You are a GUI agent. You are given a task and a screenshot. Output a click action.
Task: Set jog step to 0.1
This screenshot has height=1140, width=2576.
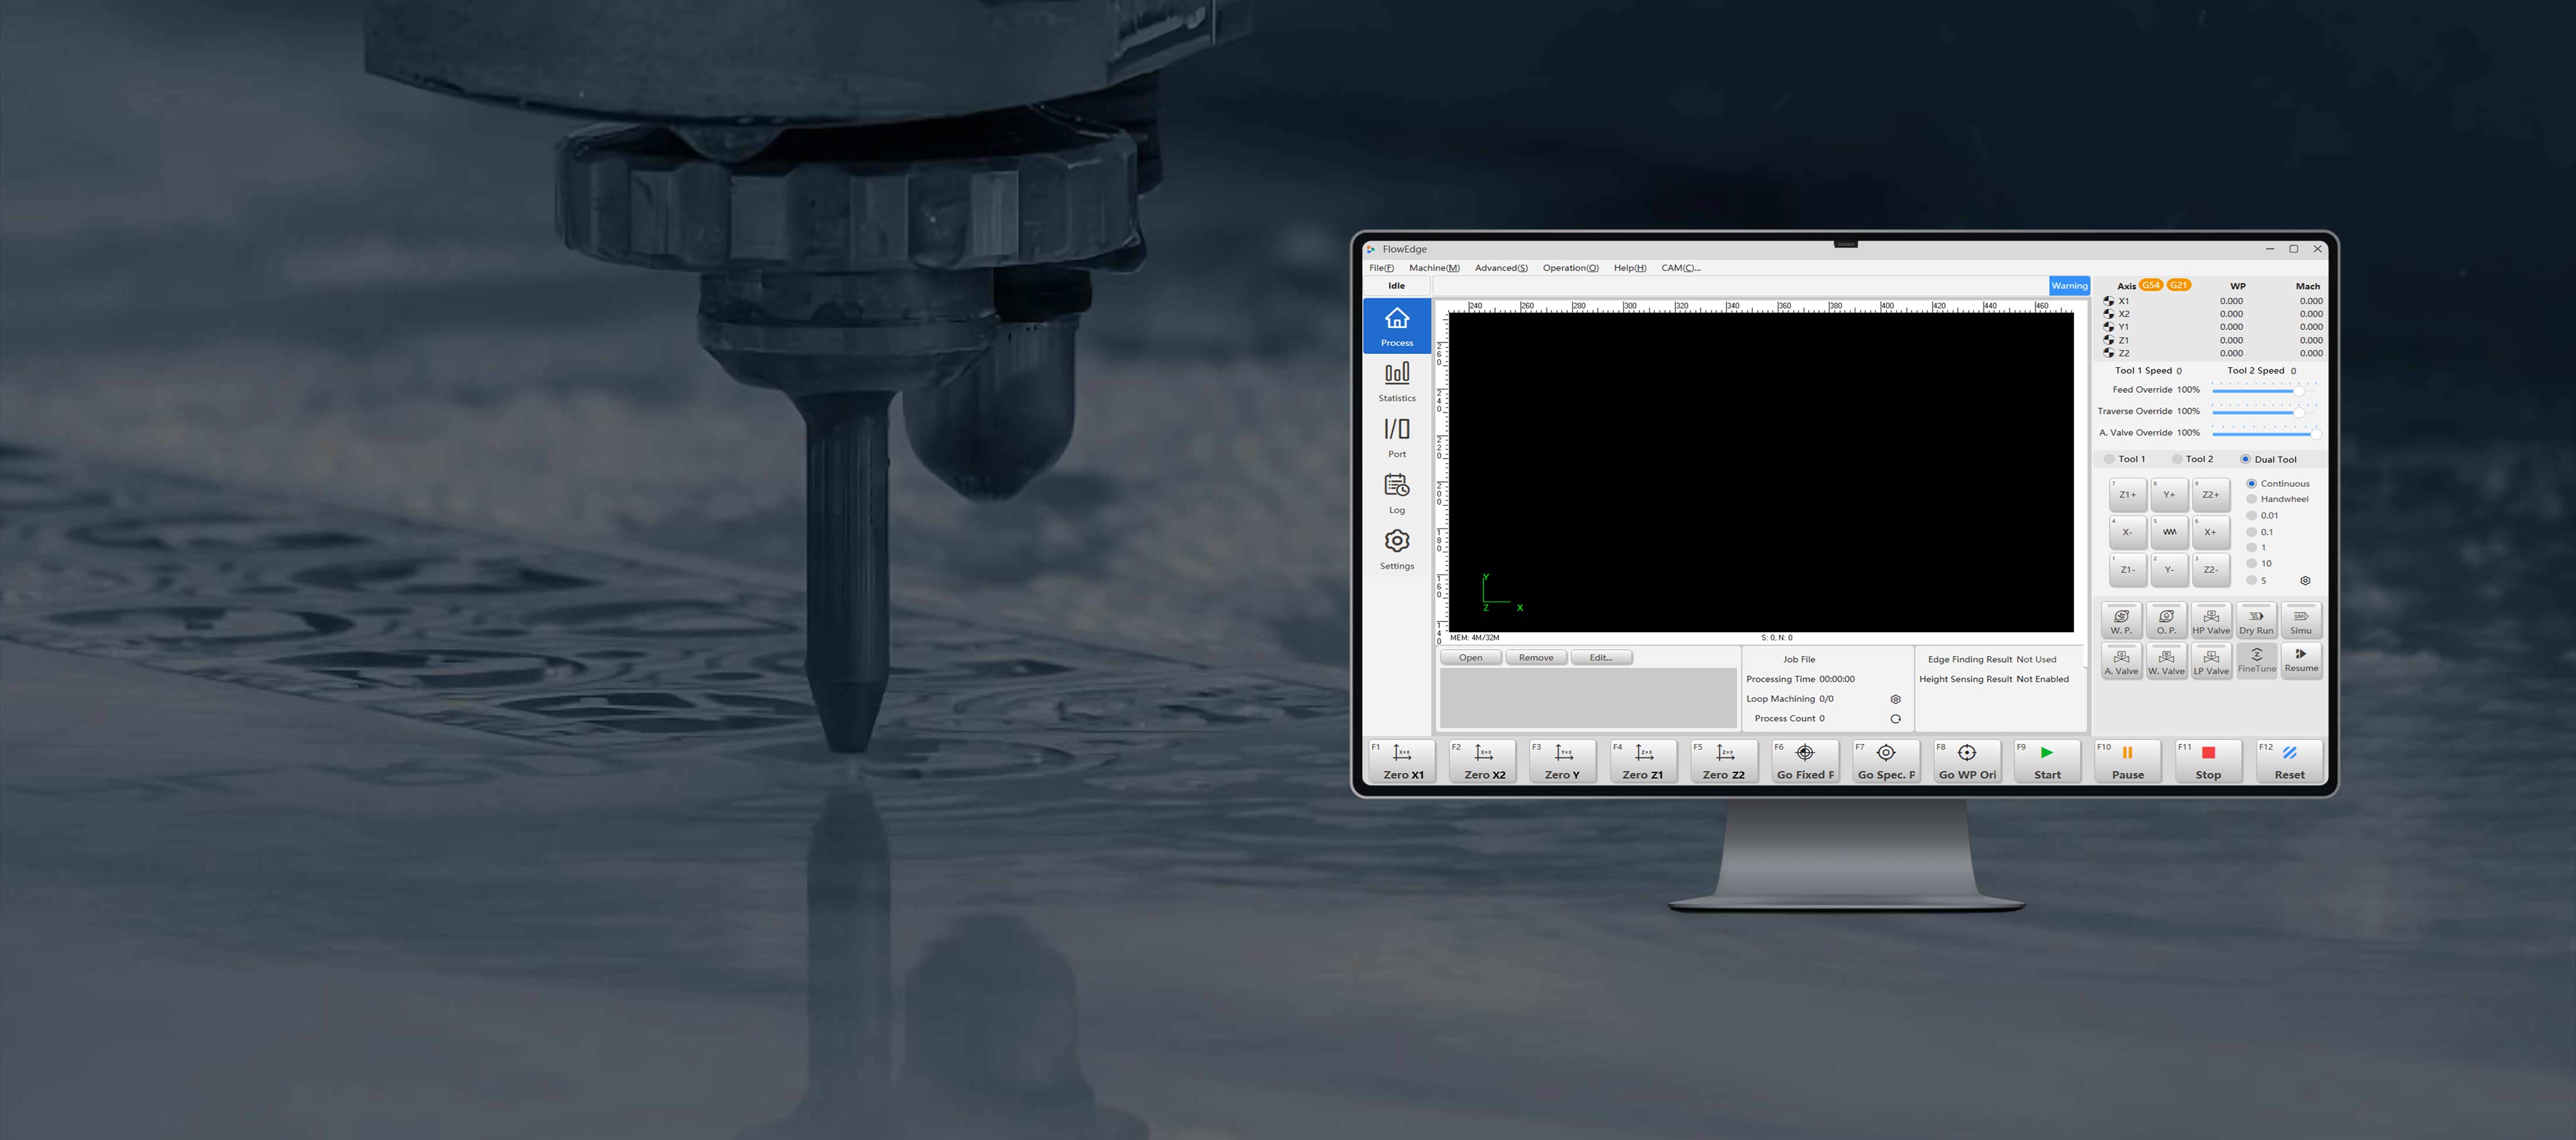click(x=2251, y=531)
